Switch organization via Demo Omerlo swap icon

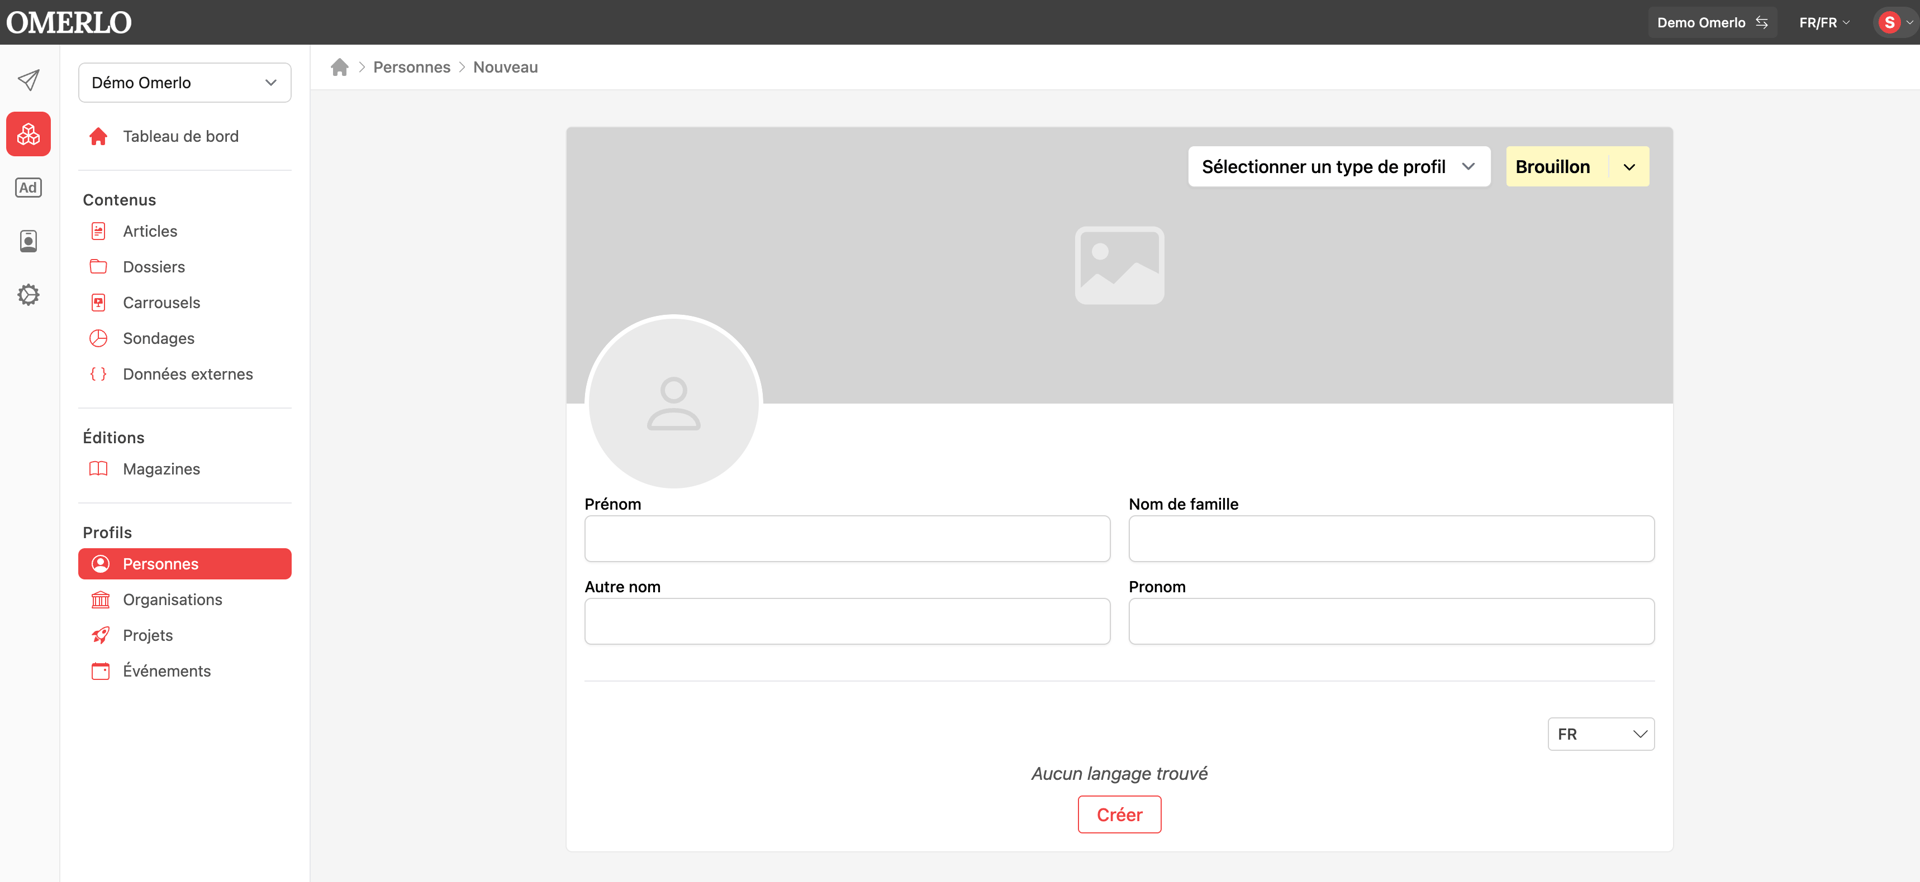tap(1762, 22)
